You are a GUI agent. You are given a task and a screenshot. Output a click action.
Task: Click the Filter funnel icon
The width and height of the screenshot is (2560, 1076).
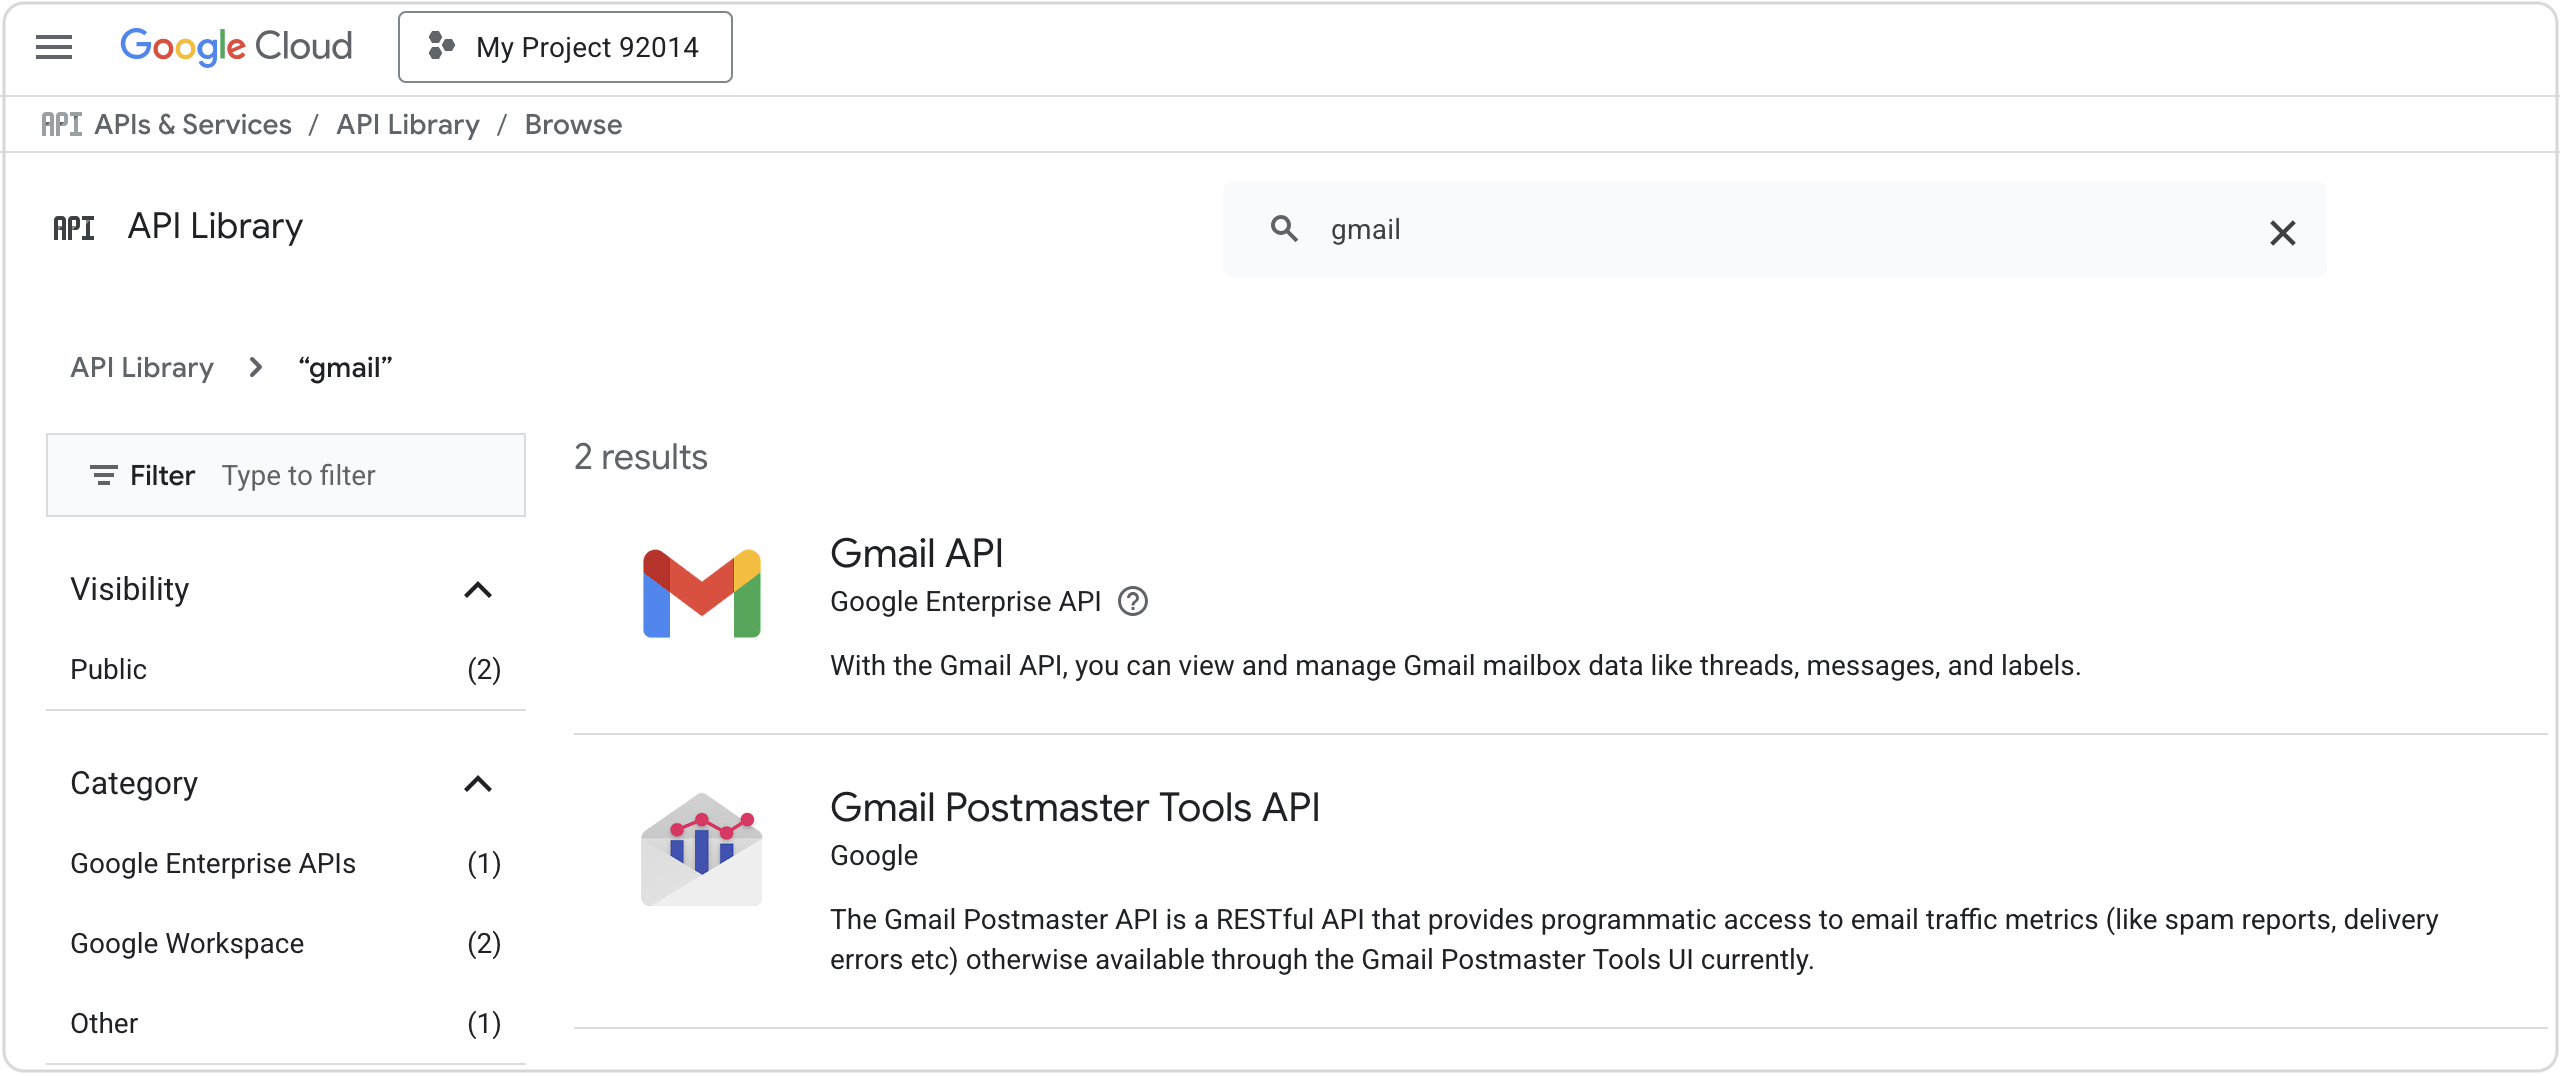click(104, 476)
